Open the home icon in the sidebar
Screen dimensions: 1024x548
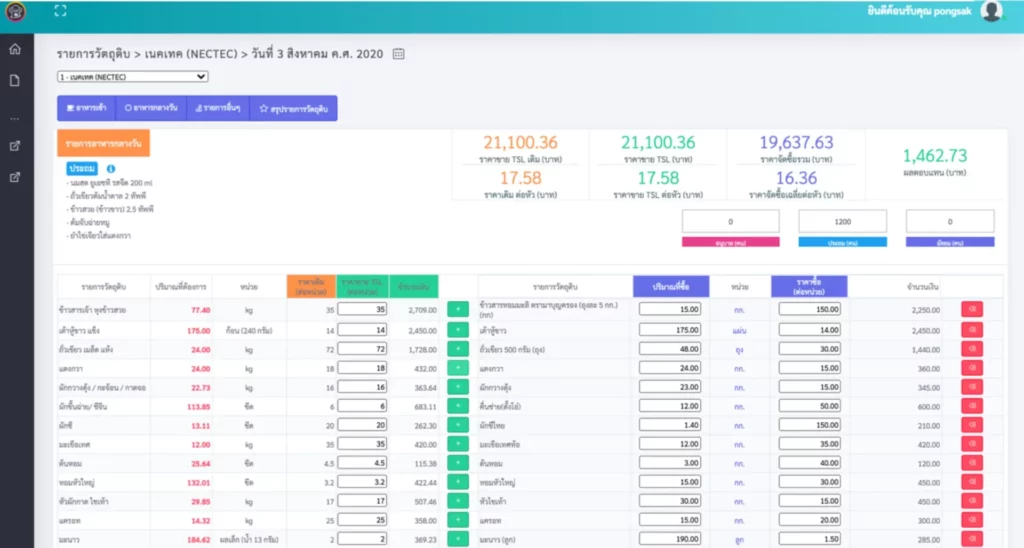coord(15,49)
